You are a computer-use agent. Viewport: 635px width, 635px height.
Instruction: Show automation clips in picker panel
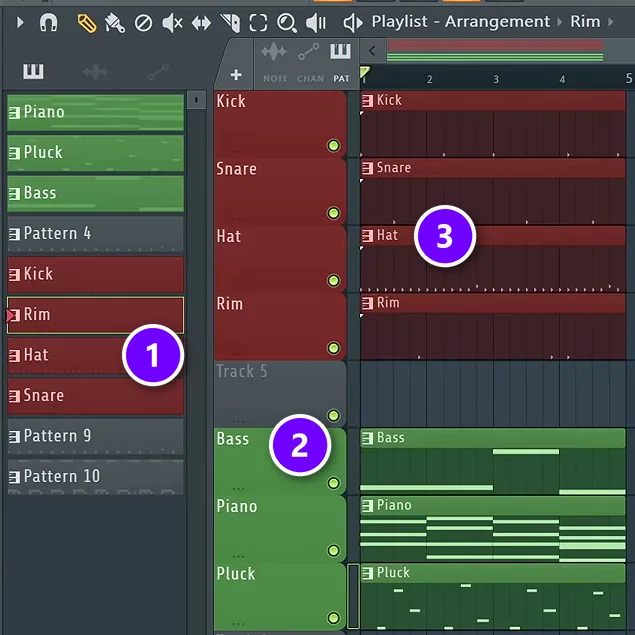click(158, 72)
